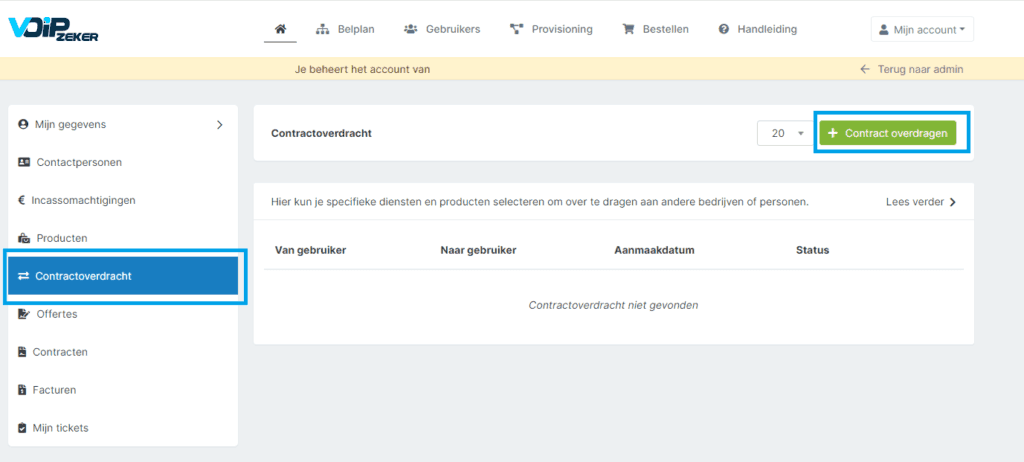Open Mijn gegevens in sidebar
Image resolution: width=1024 pixels, height=462 pixels.
coord(123,124)
